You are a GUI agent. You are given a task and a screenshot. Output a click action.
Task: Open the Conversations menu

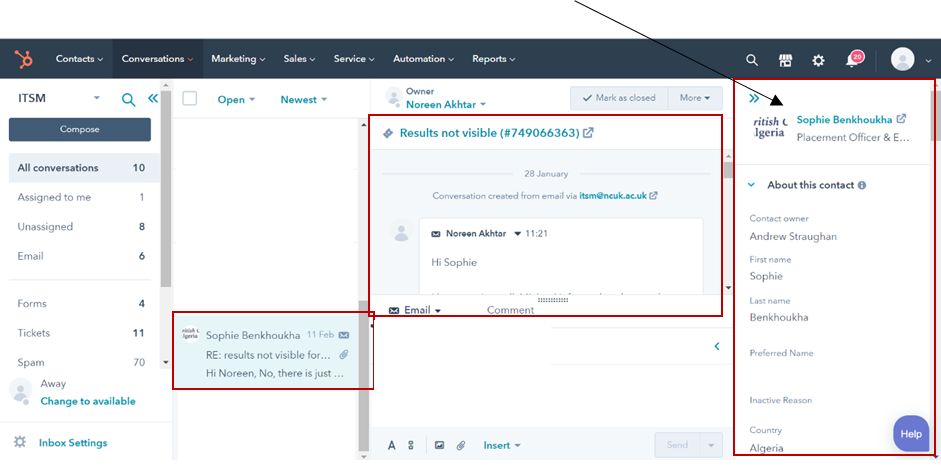click(157, 59)
